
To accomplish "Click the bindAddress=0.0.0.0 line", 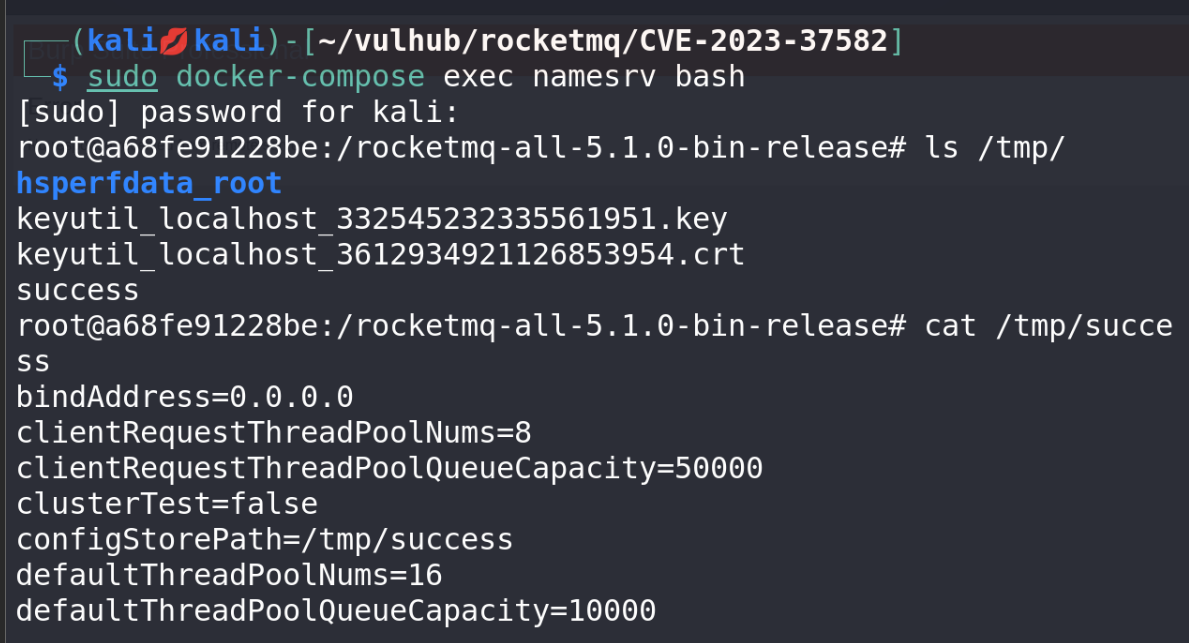I will [x=185, y=397].
